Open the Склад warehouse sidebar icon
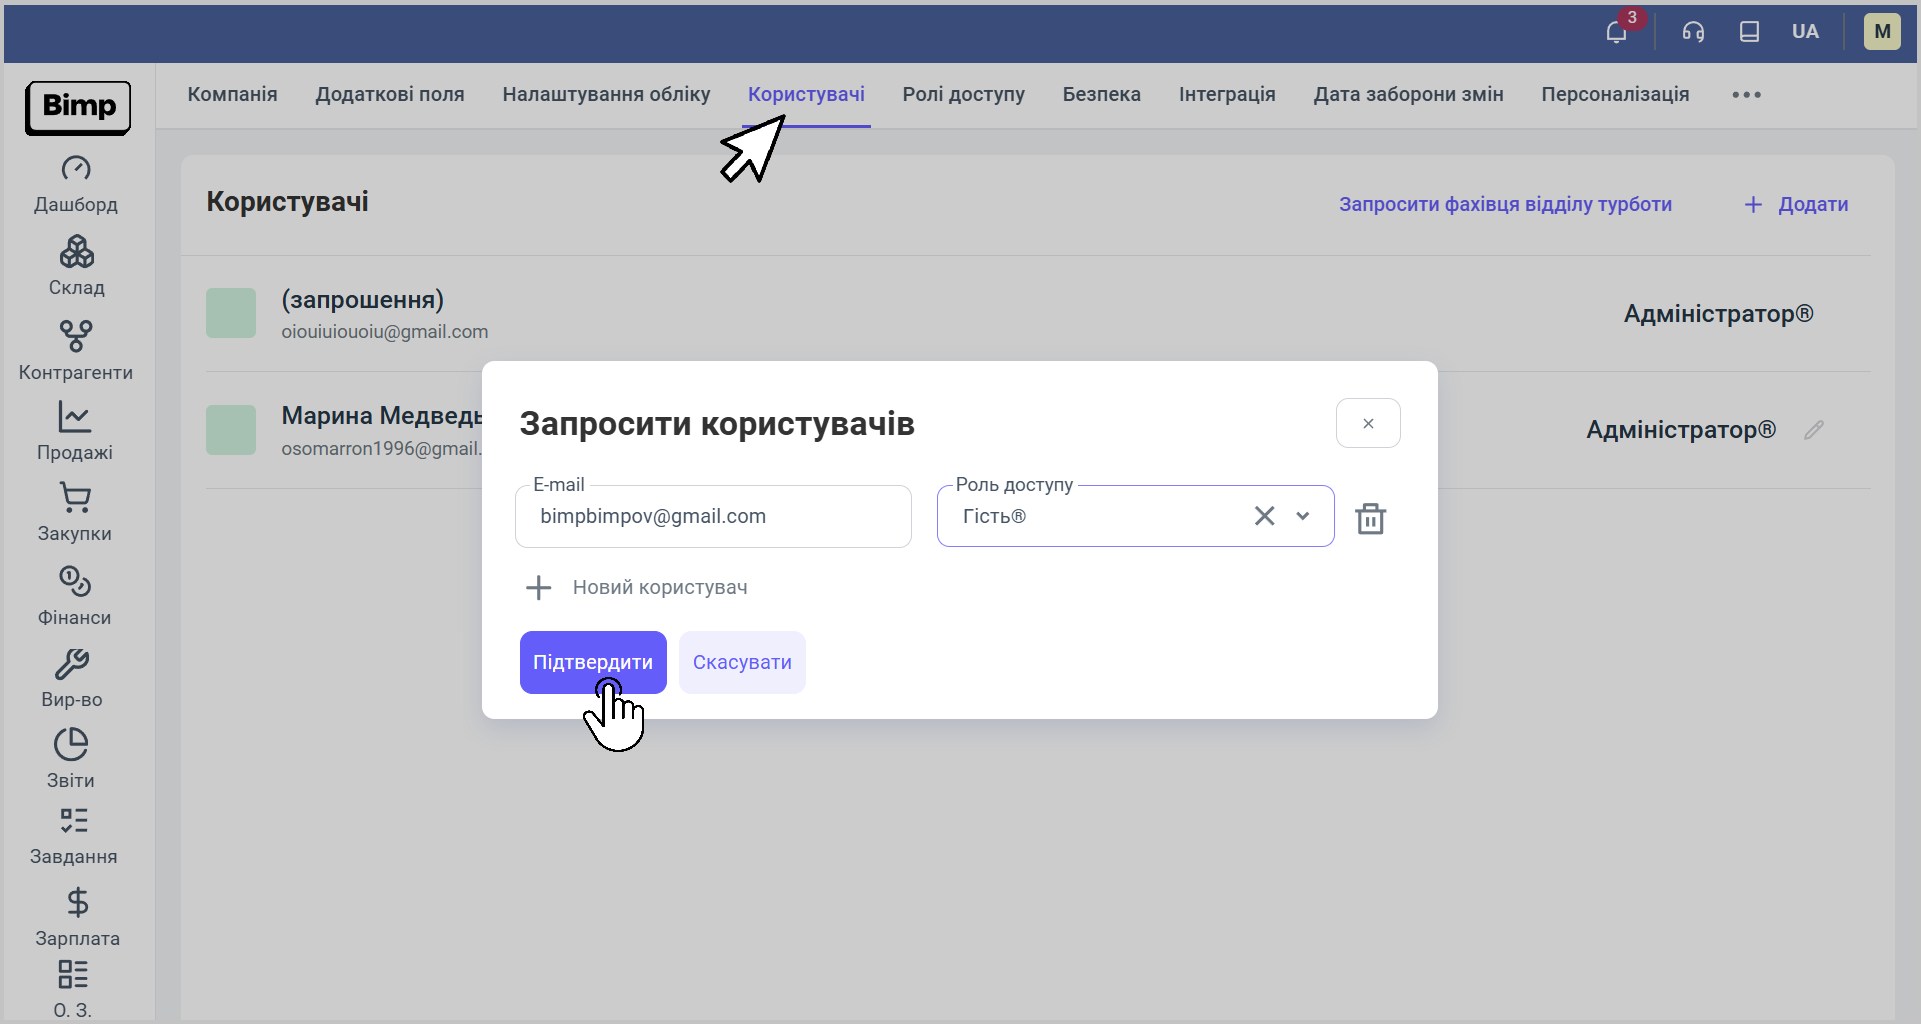Screen dimensions: 1921x1024 tap(77, 252)
